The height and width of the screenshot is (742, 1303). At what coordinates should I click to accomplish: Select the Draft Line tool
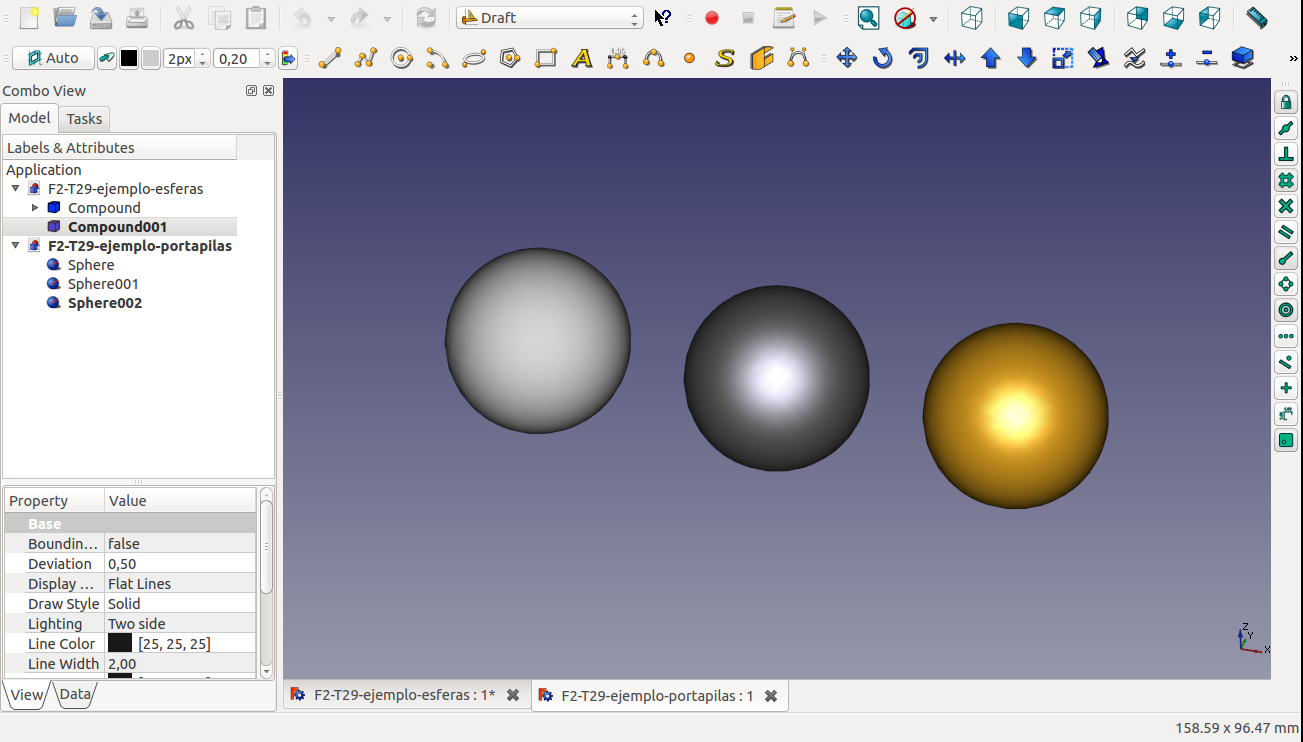330,59
